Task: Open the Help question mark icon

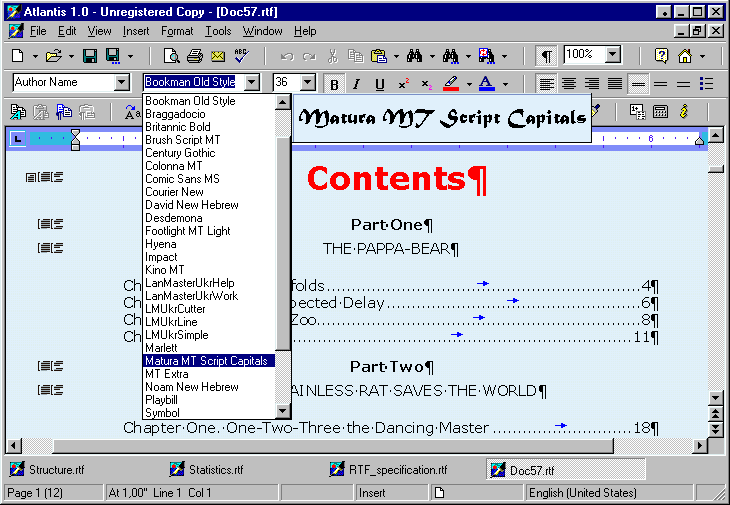Action: [x=661, y=56]
